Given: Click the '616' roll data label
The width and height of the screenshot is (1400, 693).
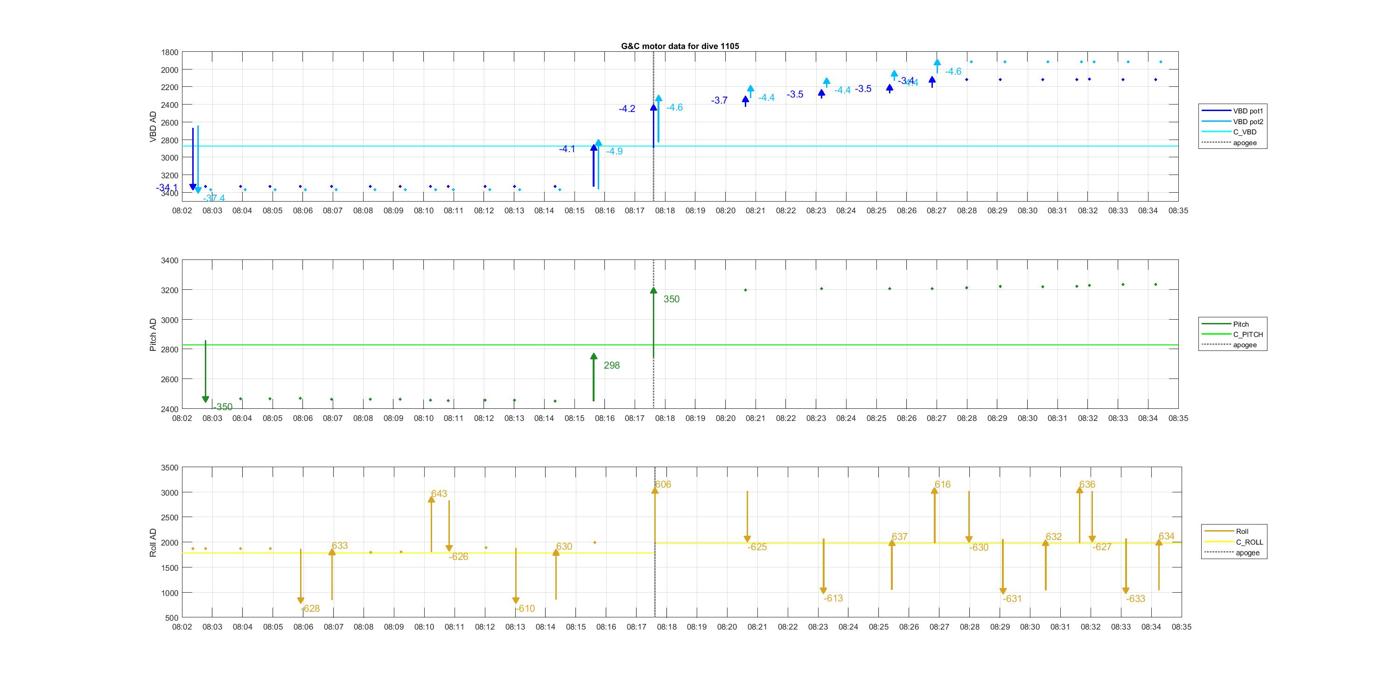Looking at the screenshot, I should click(942, 485).
